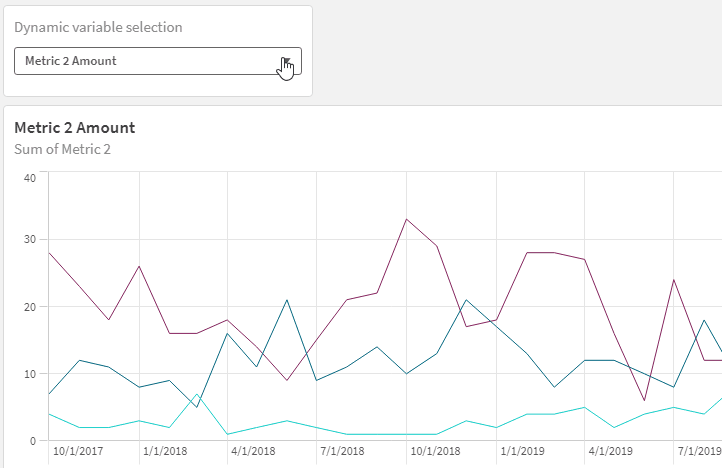Click the Metric 2 Amount variable combo box text

[x=71, y=61]
